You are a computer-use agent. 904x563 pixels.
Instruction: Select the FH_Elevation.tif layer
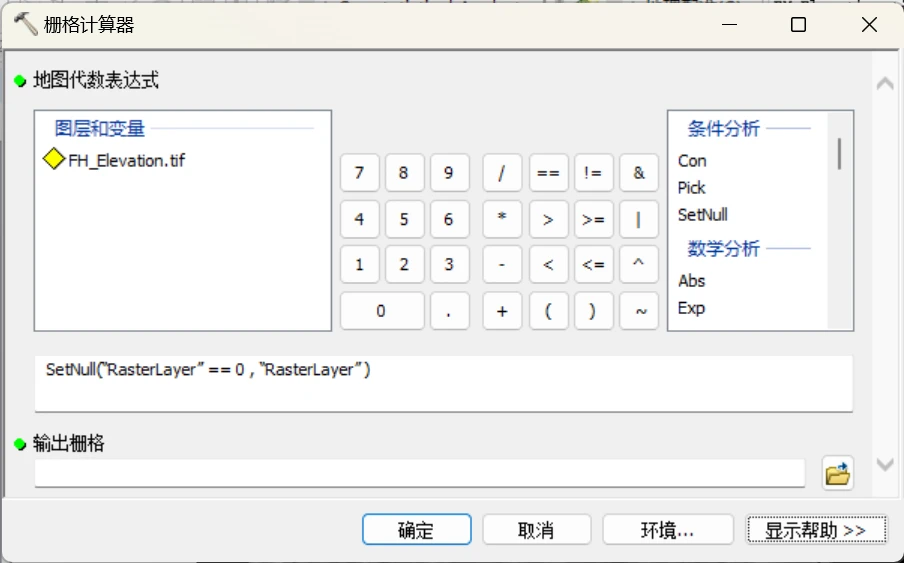click(x=126, y=160)
